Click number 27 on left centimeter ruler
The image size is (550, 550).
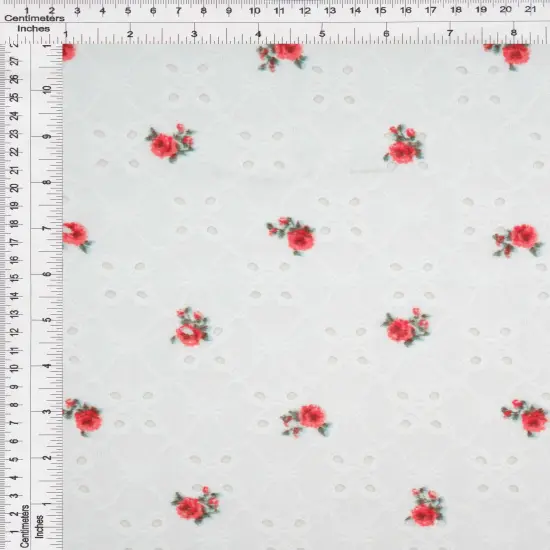tap(15, 61)
